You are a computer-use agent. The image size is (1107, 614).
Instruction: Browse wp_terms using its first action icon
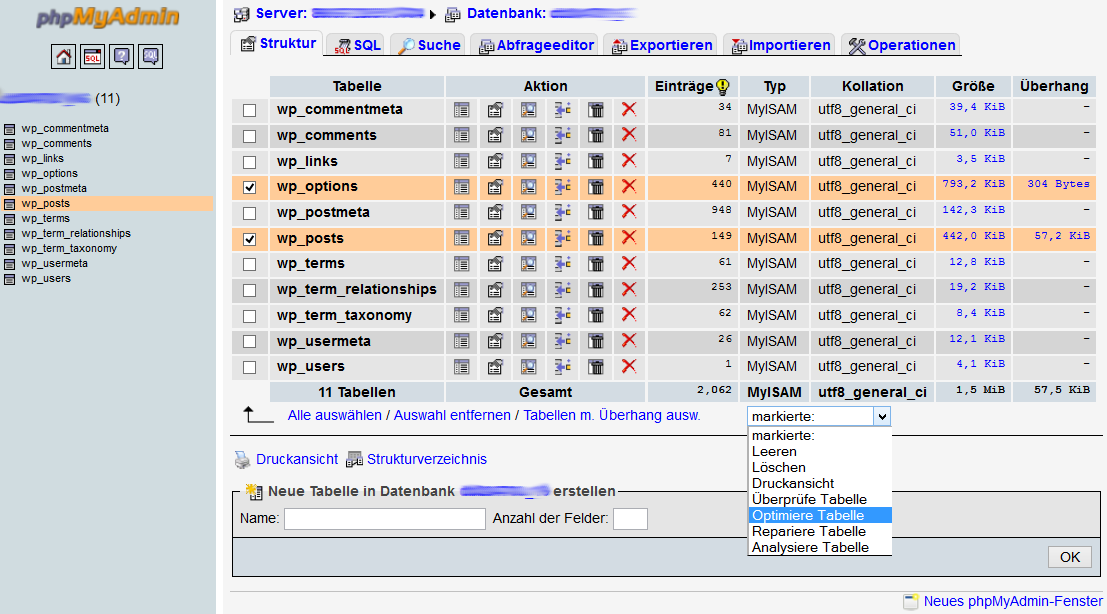point(462,264)
